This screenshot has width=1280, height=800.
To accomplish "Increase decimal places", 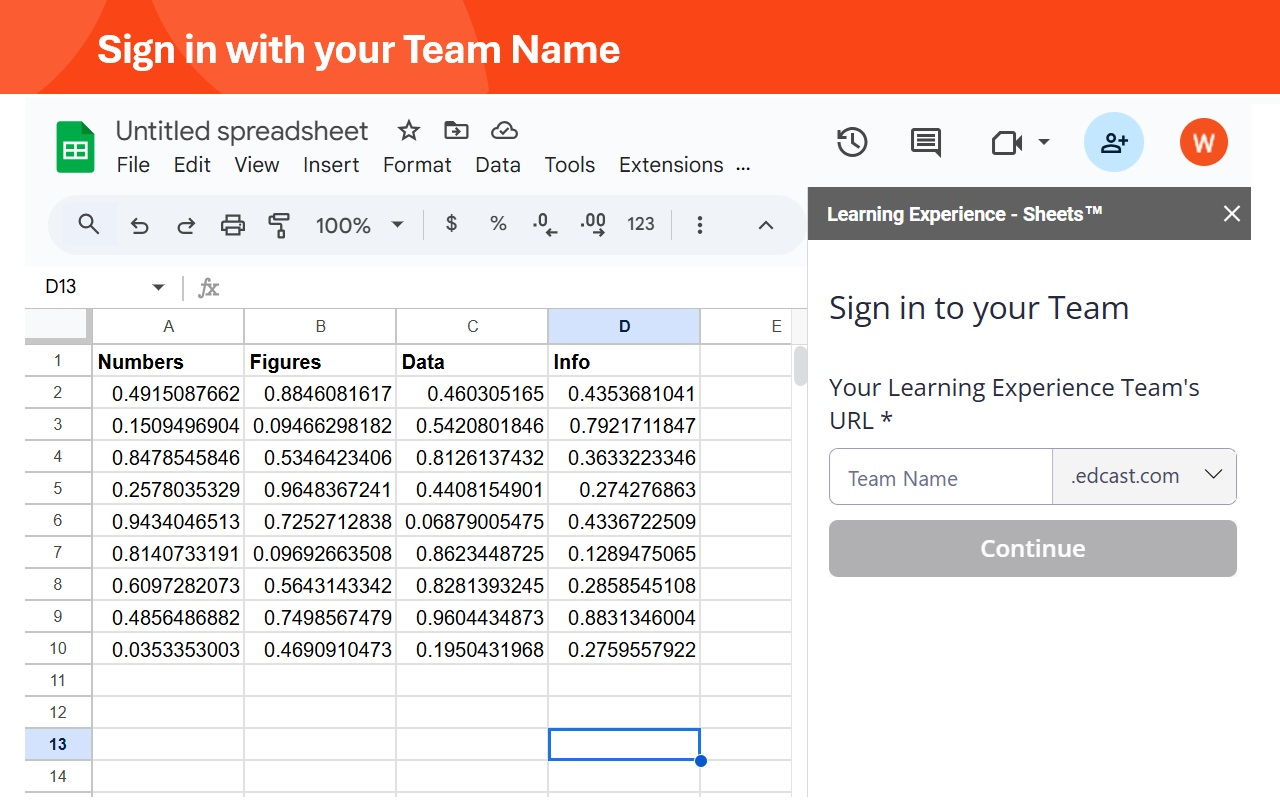I will 593,225.
